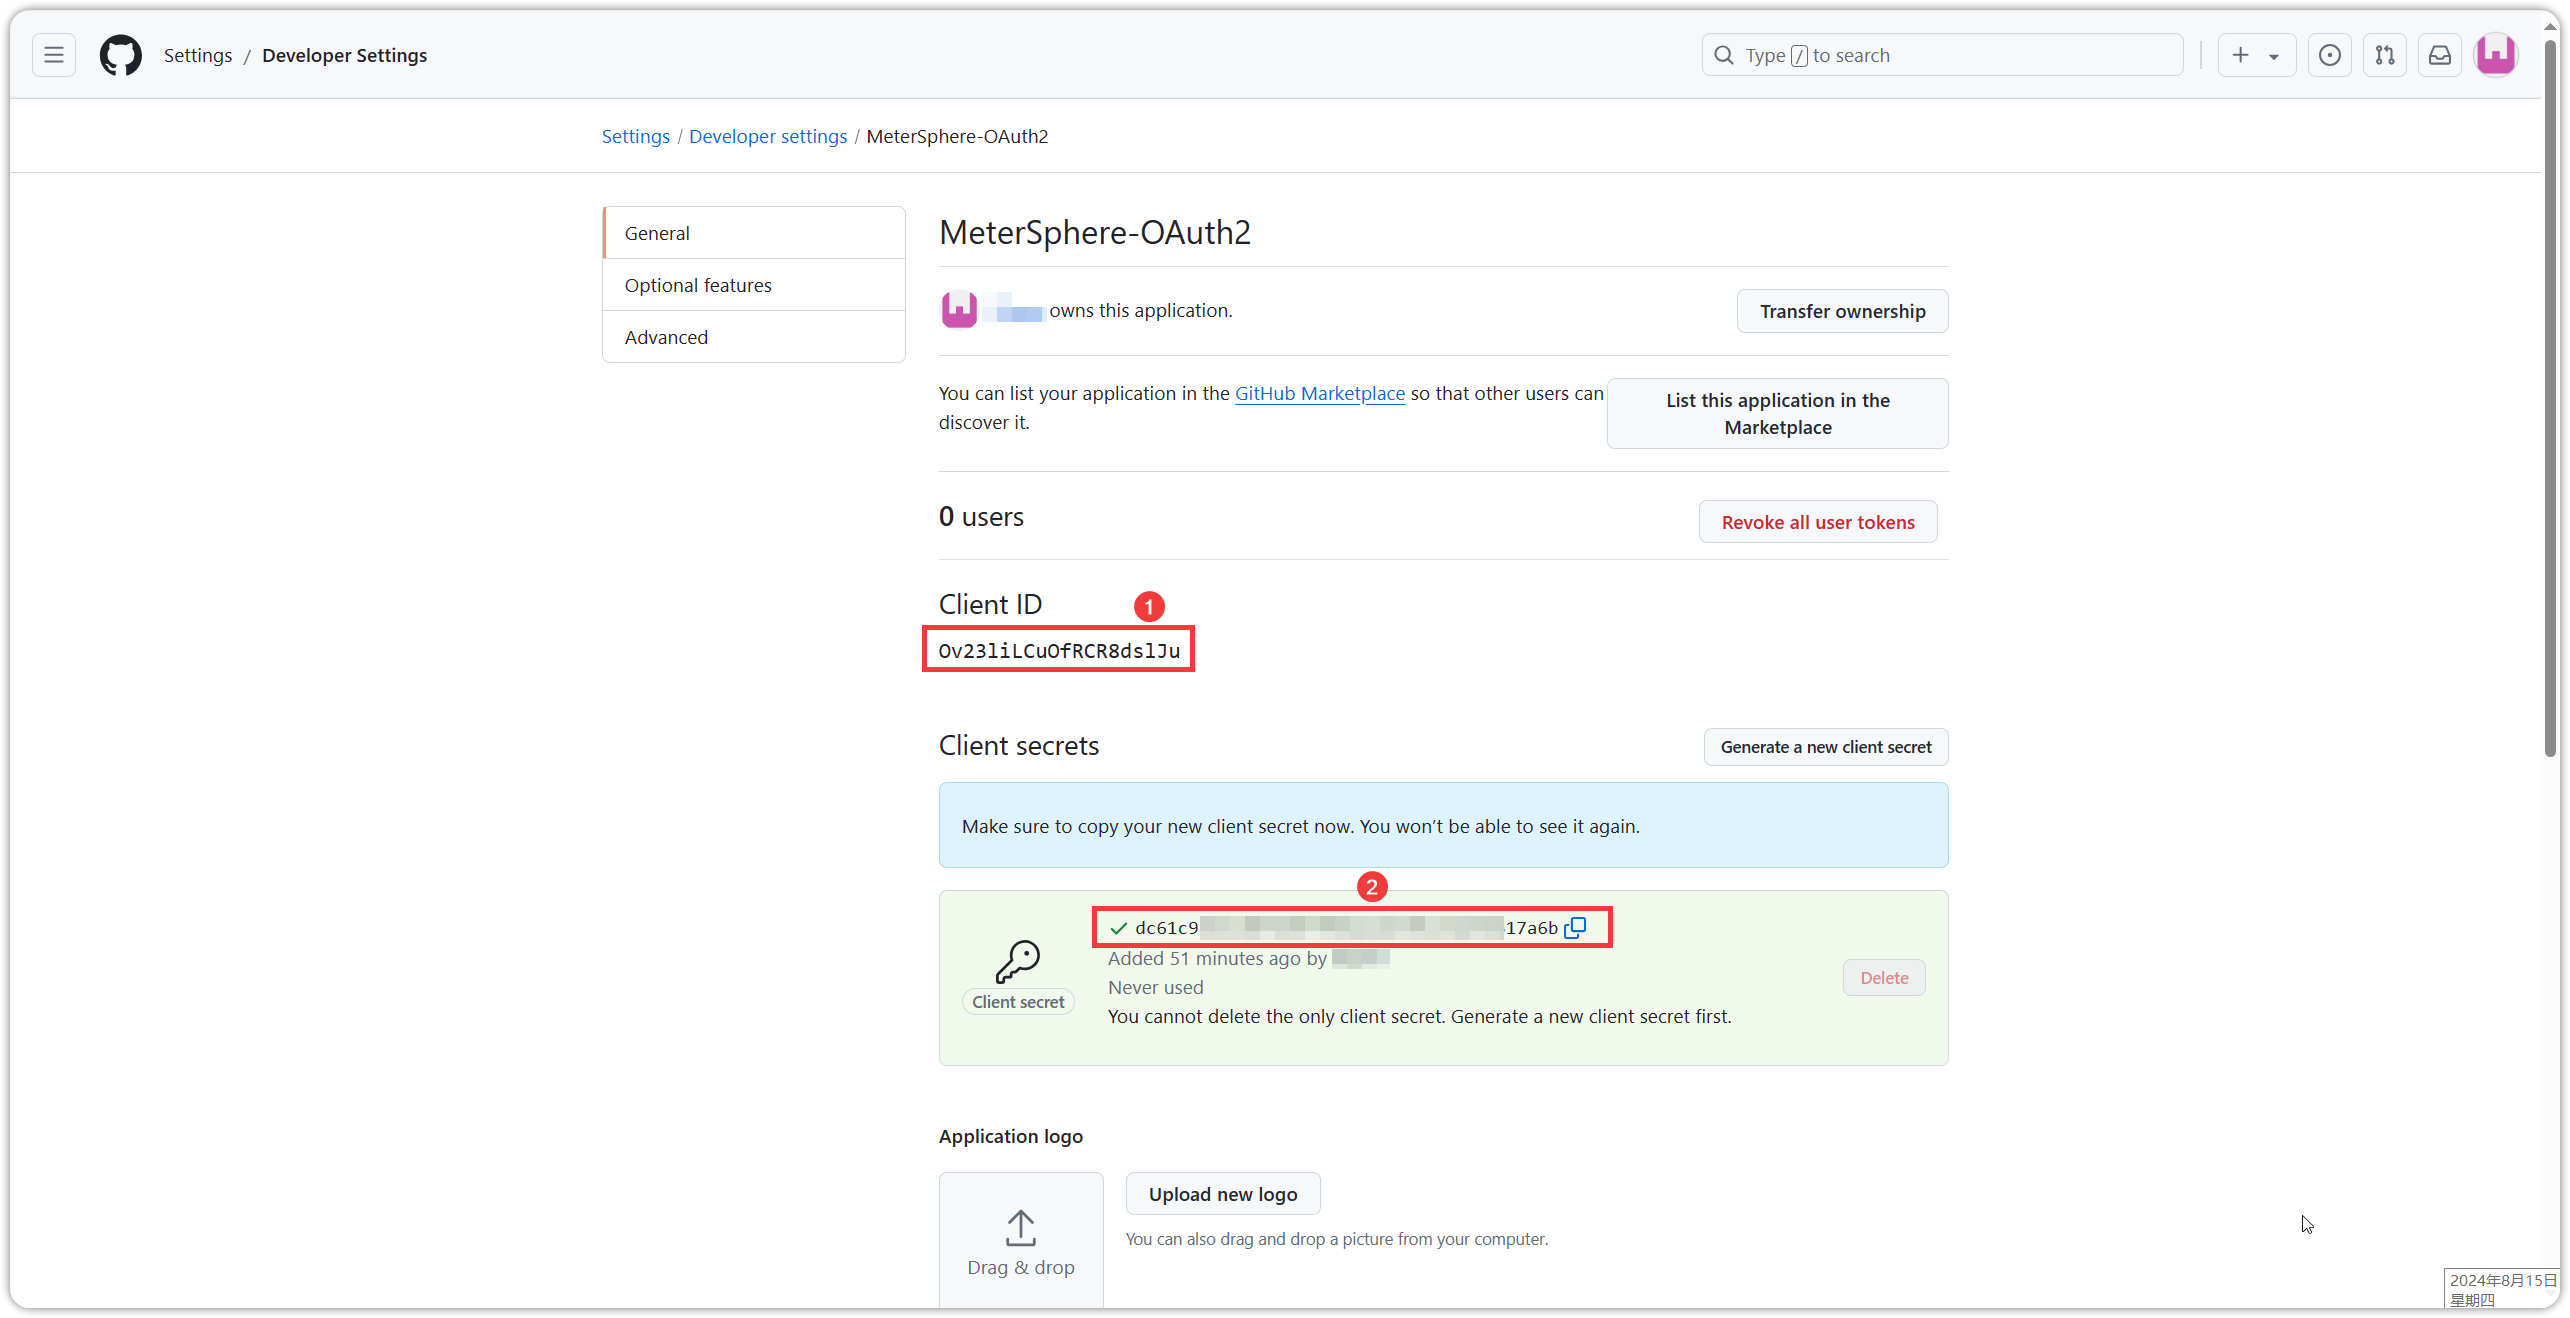Click the '0 users' heading
The image size is (2570, 1318).
tap(981, 517)
